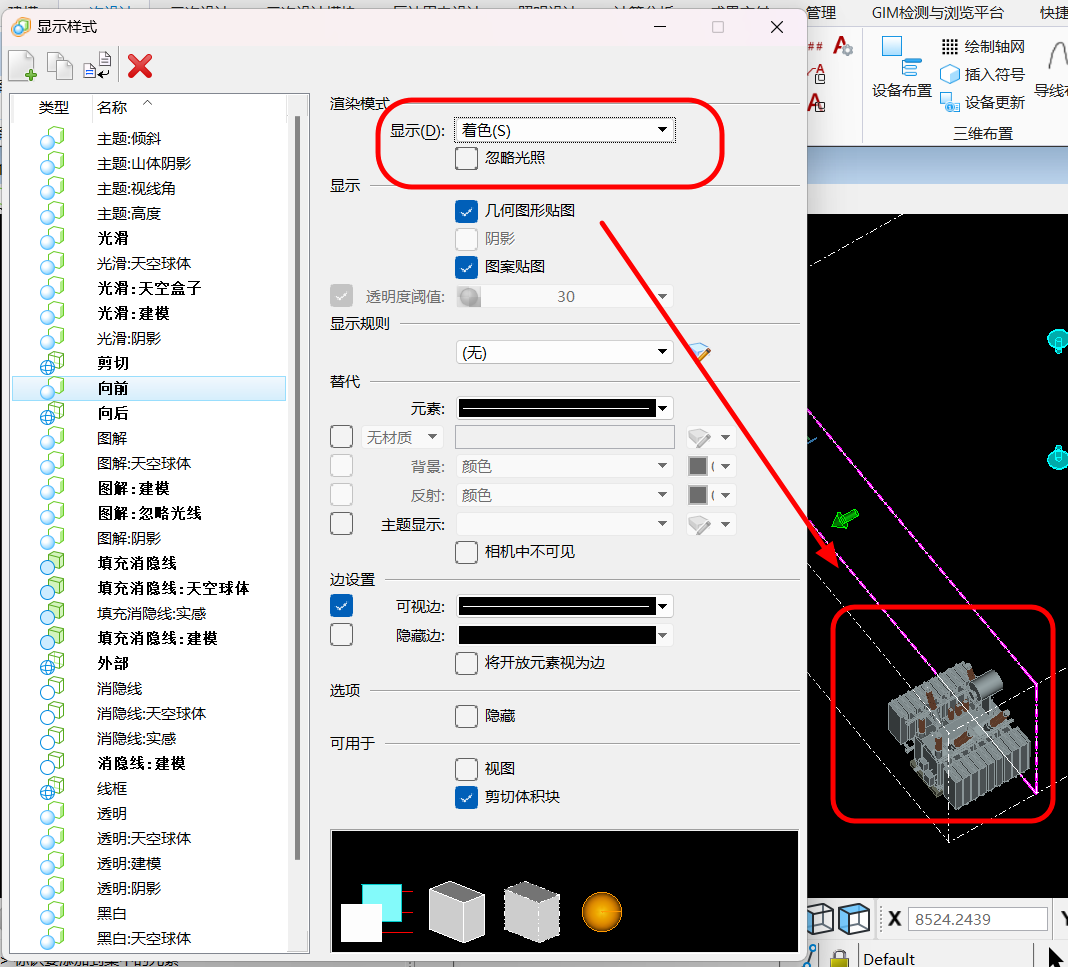Image resolution: width=1068 pixels, height=967 pixels.
Task: Uncheck 图案贴图 checkbox
Action: (x=466, y=267)
